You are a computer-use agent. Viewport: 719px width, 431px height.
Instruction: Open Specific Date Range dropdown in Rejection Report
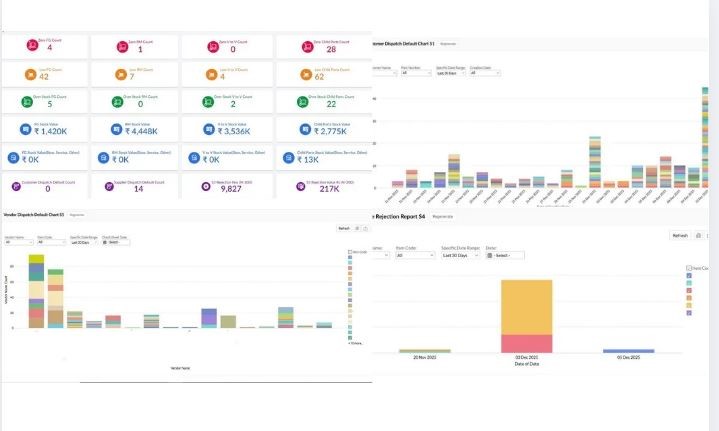pyautogui.click(x=459, y=255)
